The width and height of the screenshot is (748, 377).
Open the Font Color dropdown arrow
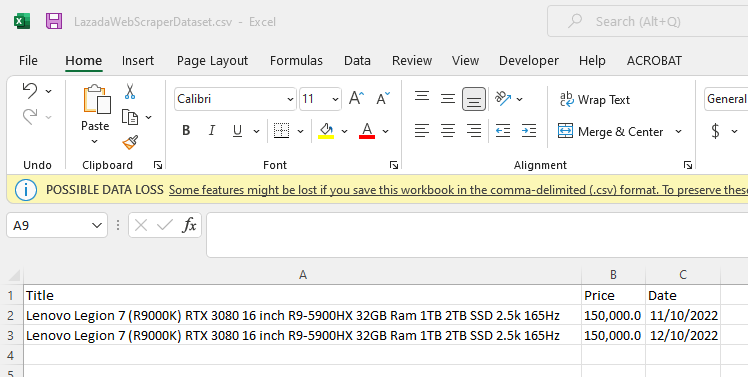coord(385,131)
